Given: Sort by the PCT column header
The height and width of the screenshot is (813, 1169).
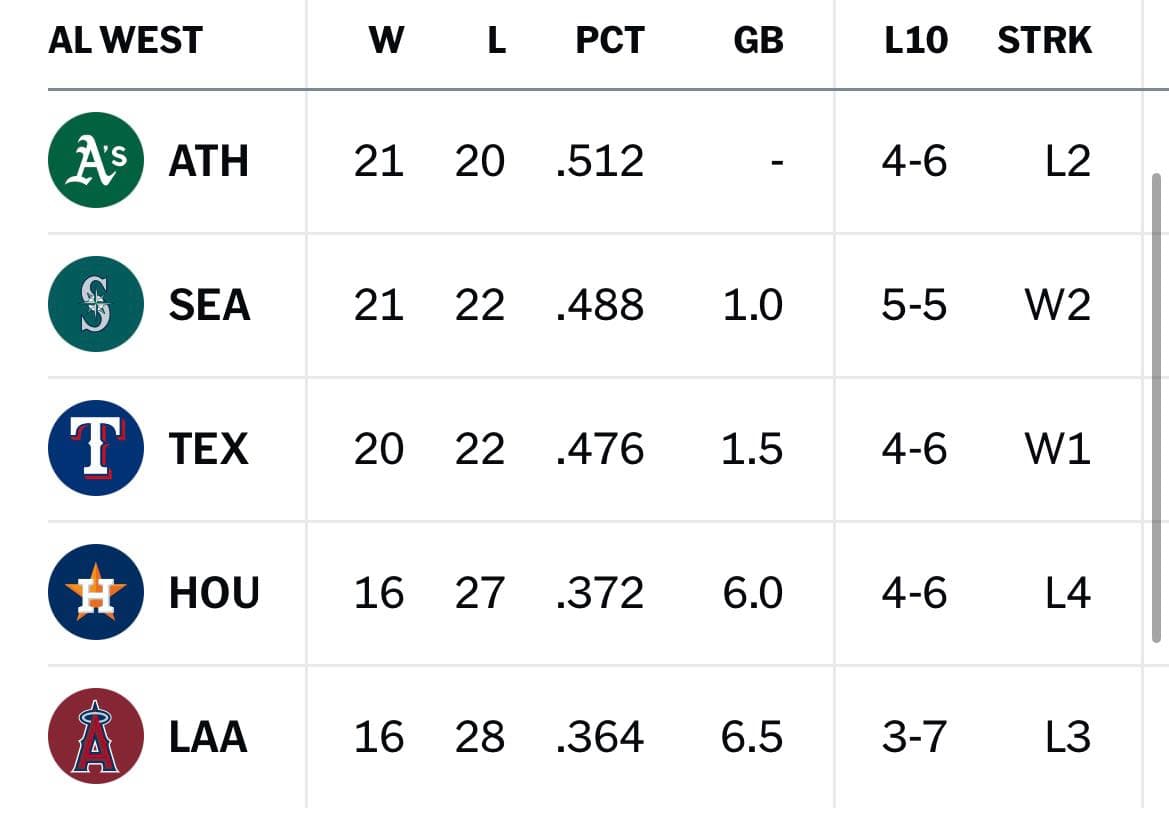Looking at the screenshot, I should (x=610, y=40).
